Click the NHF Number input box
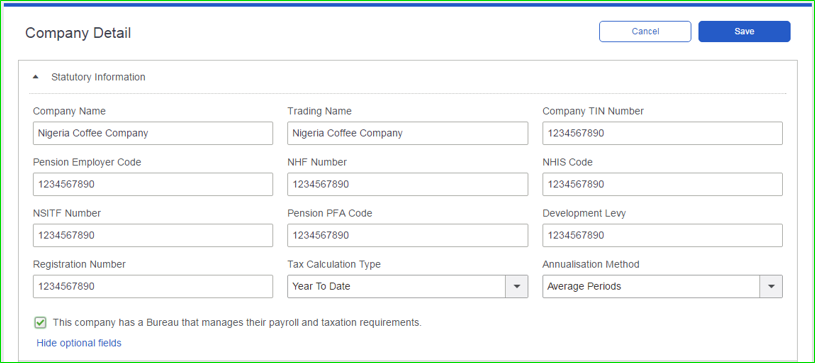Image resolution: width=815 pixels, height=363 pixels. point(408,184)
